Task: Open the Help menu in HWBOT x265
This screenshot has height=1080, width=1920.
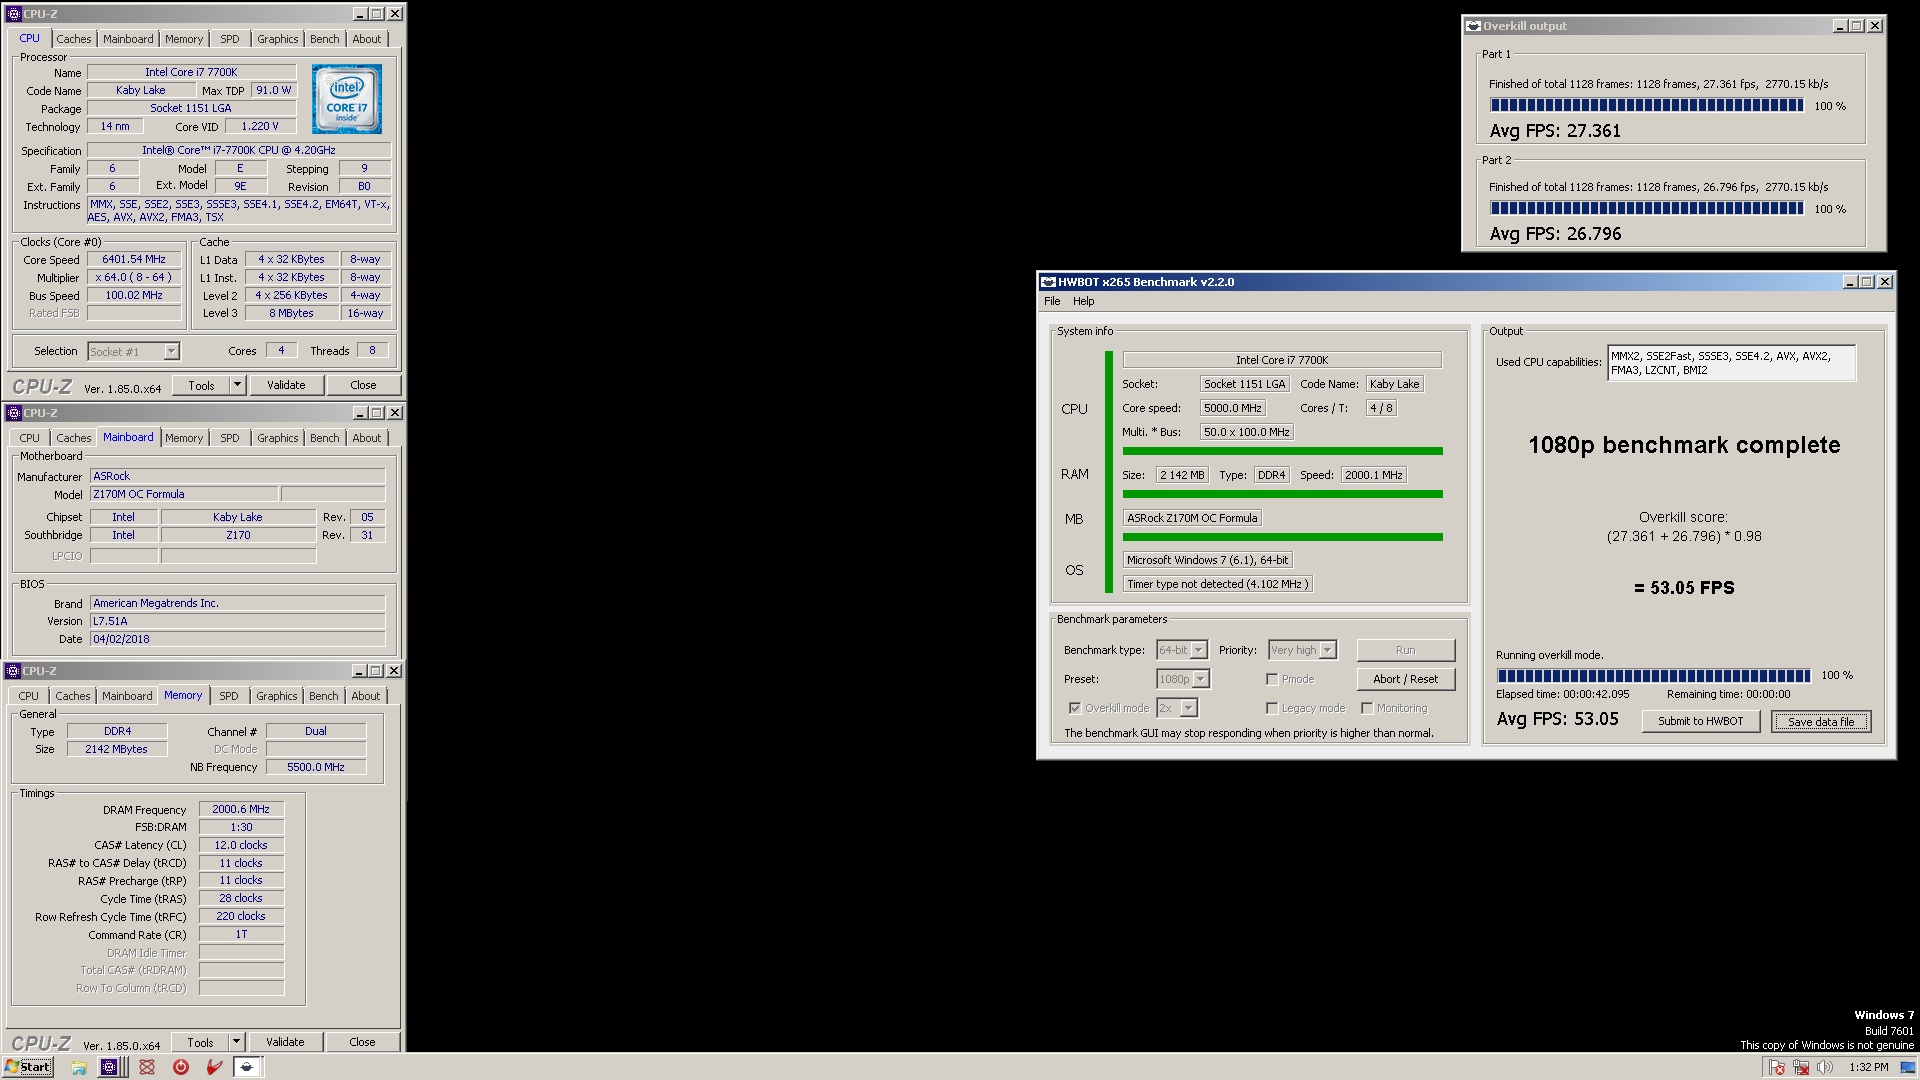Action: click(1084, 301)
